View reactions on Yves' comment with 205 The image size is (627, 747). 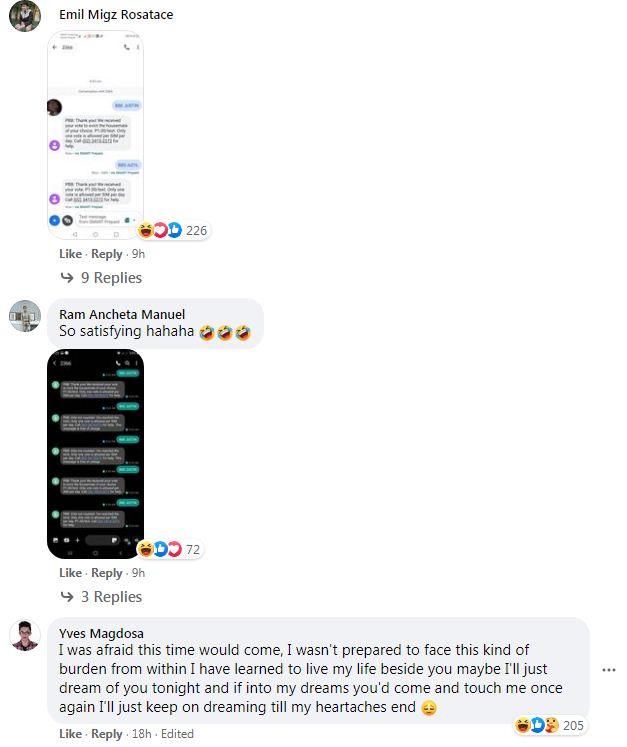549,725
